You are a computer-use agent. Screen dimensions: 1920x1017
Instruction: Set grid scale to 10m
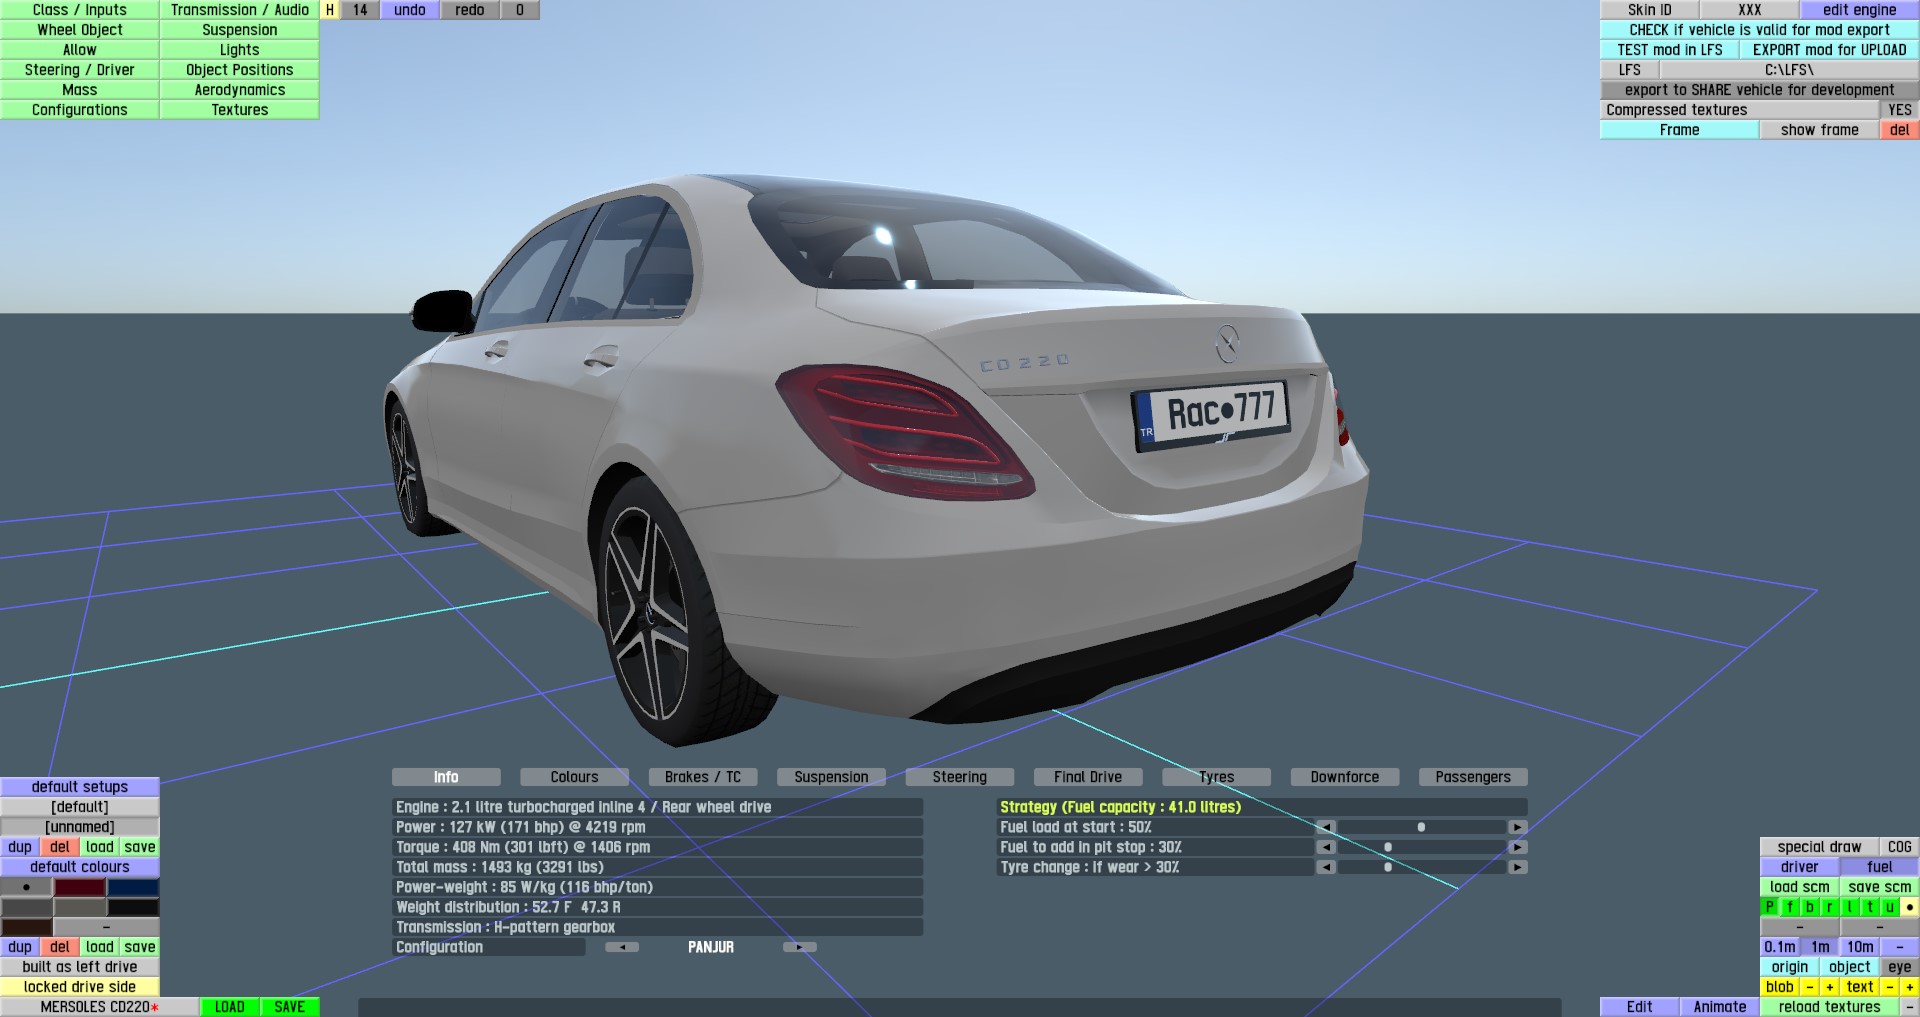pos(1860,947)
